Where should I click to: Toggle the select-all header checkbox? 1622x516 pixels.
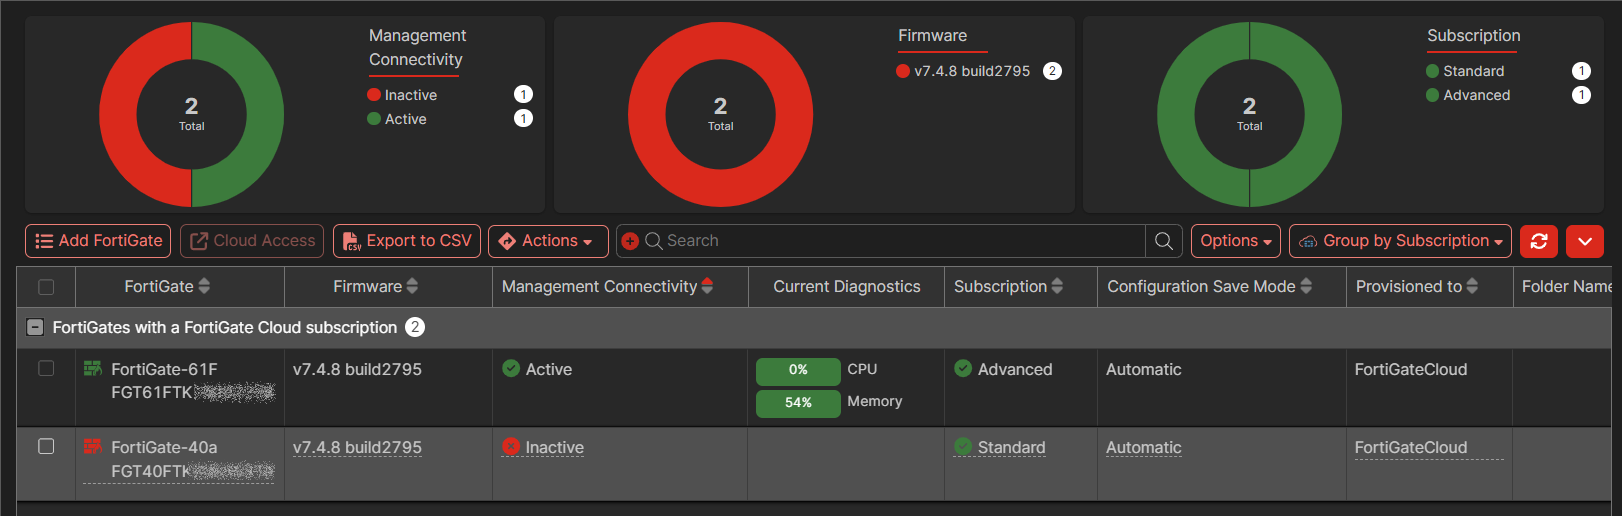pos(46,287)
